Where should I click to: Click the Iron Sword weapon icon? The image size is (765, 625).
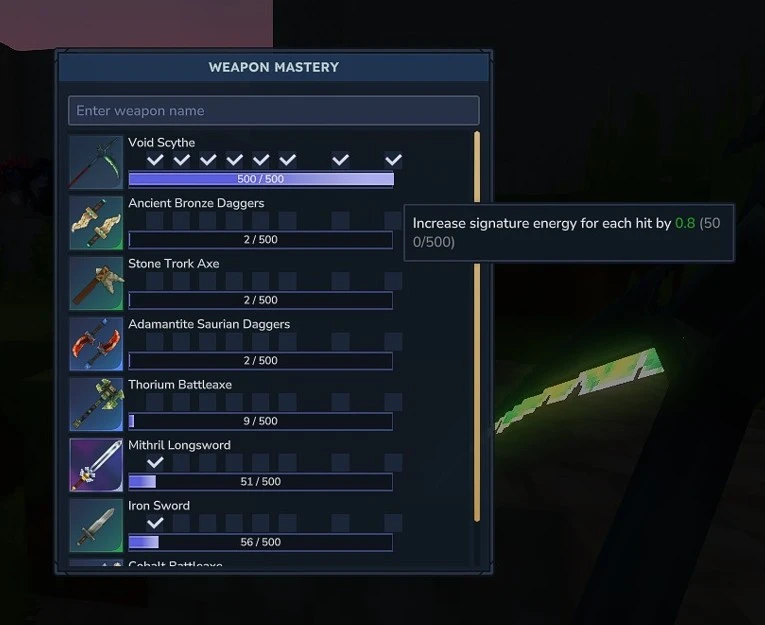(x=96, y=525)
